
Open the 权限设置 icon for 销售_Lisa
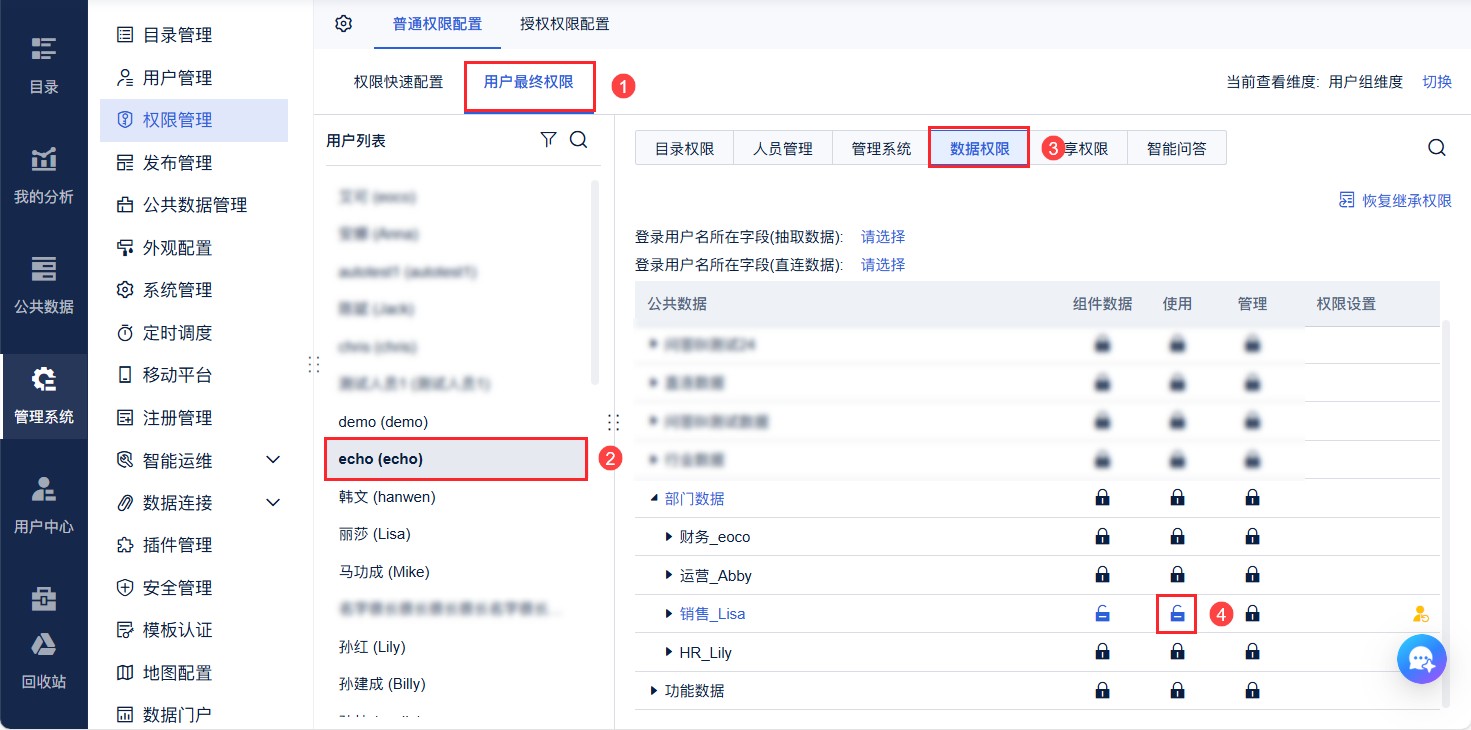pos(1420,614)
